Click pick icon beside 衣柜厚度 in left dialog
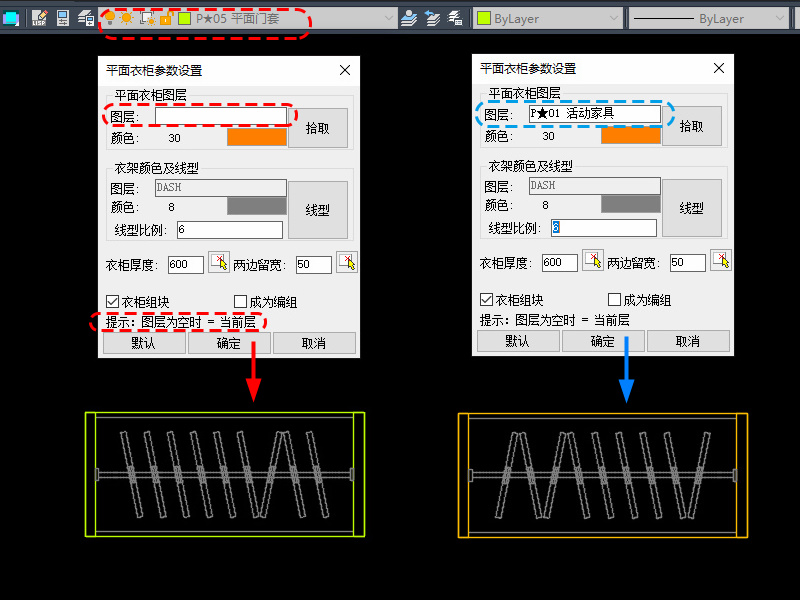 coord(219,263)
